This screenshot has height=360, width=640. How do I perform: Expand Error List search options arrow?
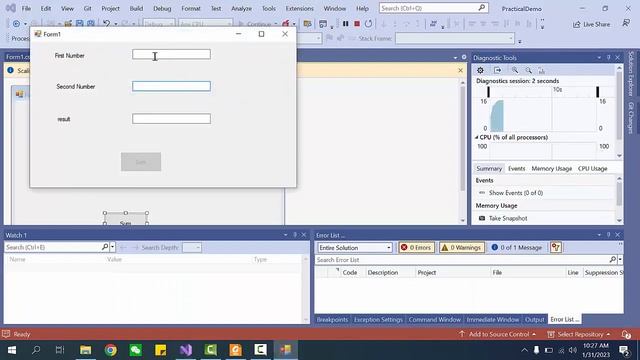tap(620, 260)
